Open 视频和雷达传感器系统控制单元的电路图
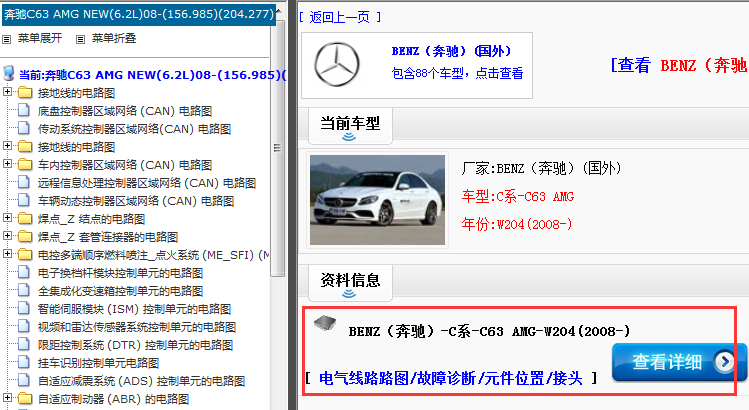749x410 pixels. click(x=137, y=327)
